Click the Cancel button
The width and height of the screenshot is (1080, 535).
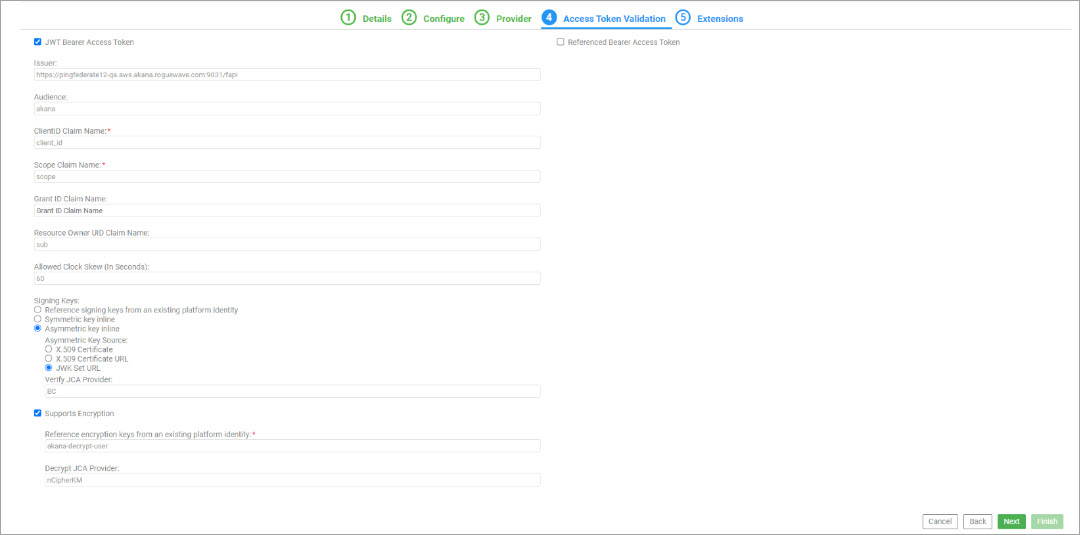[x=939, y=521]
